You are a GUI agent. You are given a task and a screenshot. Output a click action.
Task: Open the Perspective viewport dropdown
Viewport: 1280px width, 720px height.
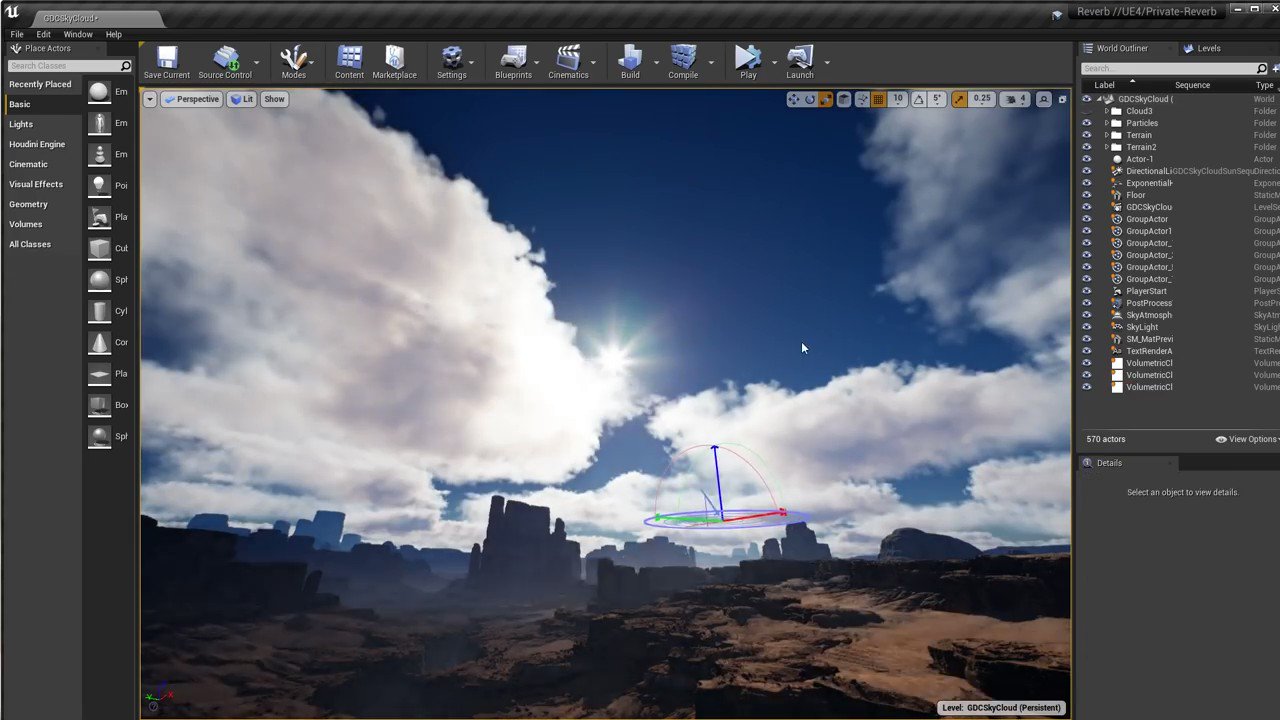[192, 99]
